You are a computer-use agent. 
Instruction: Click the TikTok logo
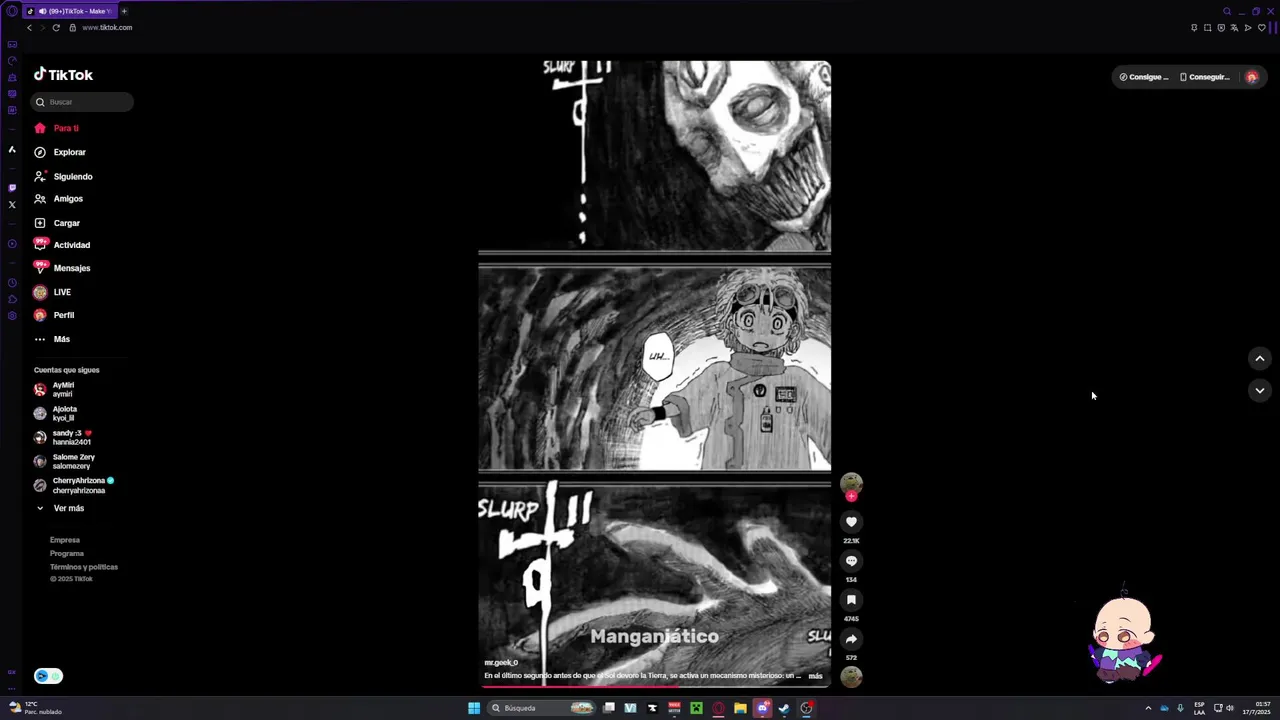point(63,75)
